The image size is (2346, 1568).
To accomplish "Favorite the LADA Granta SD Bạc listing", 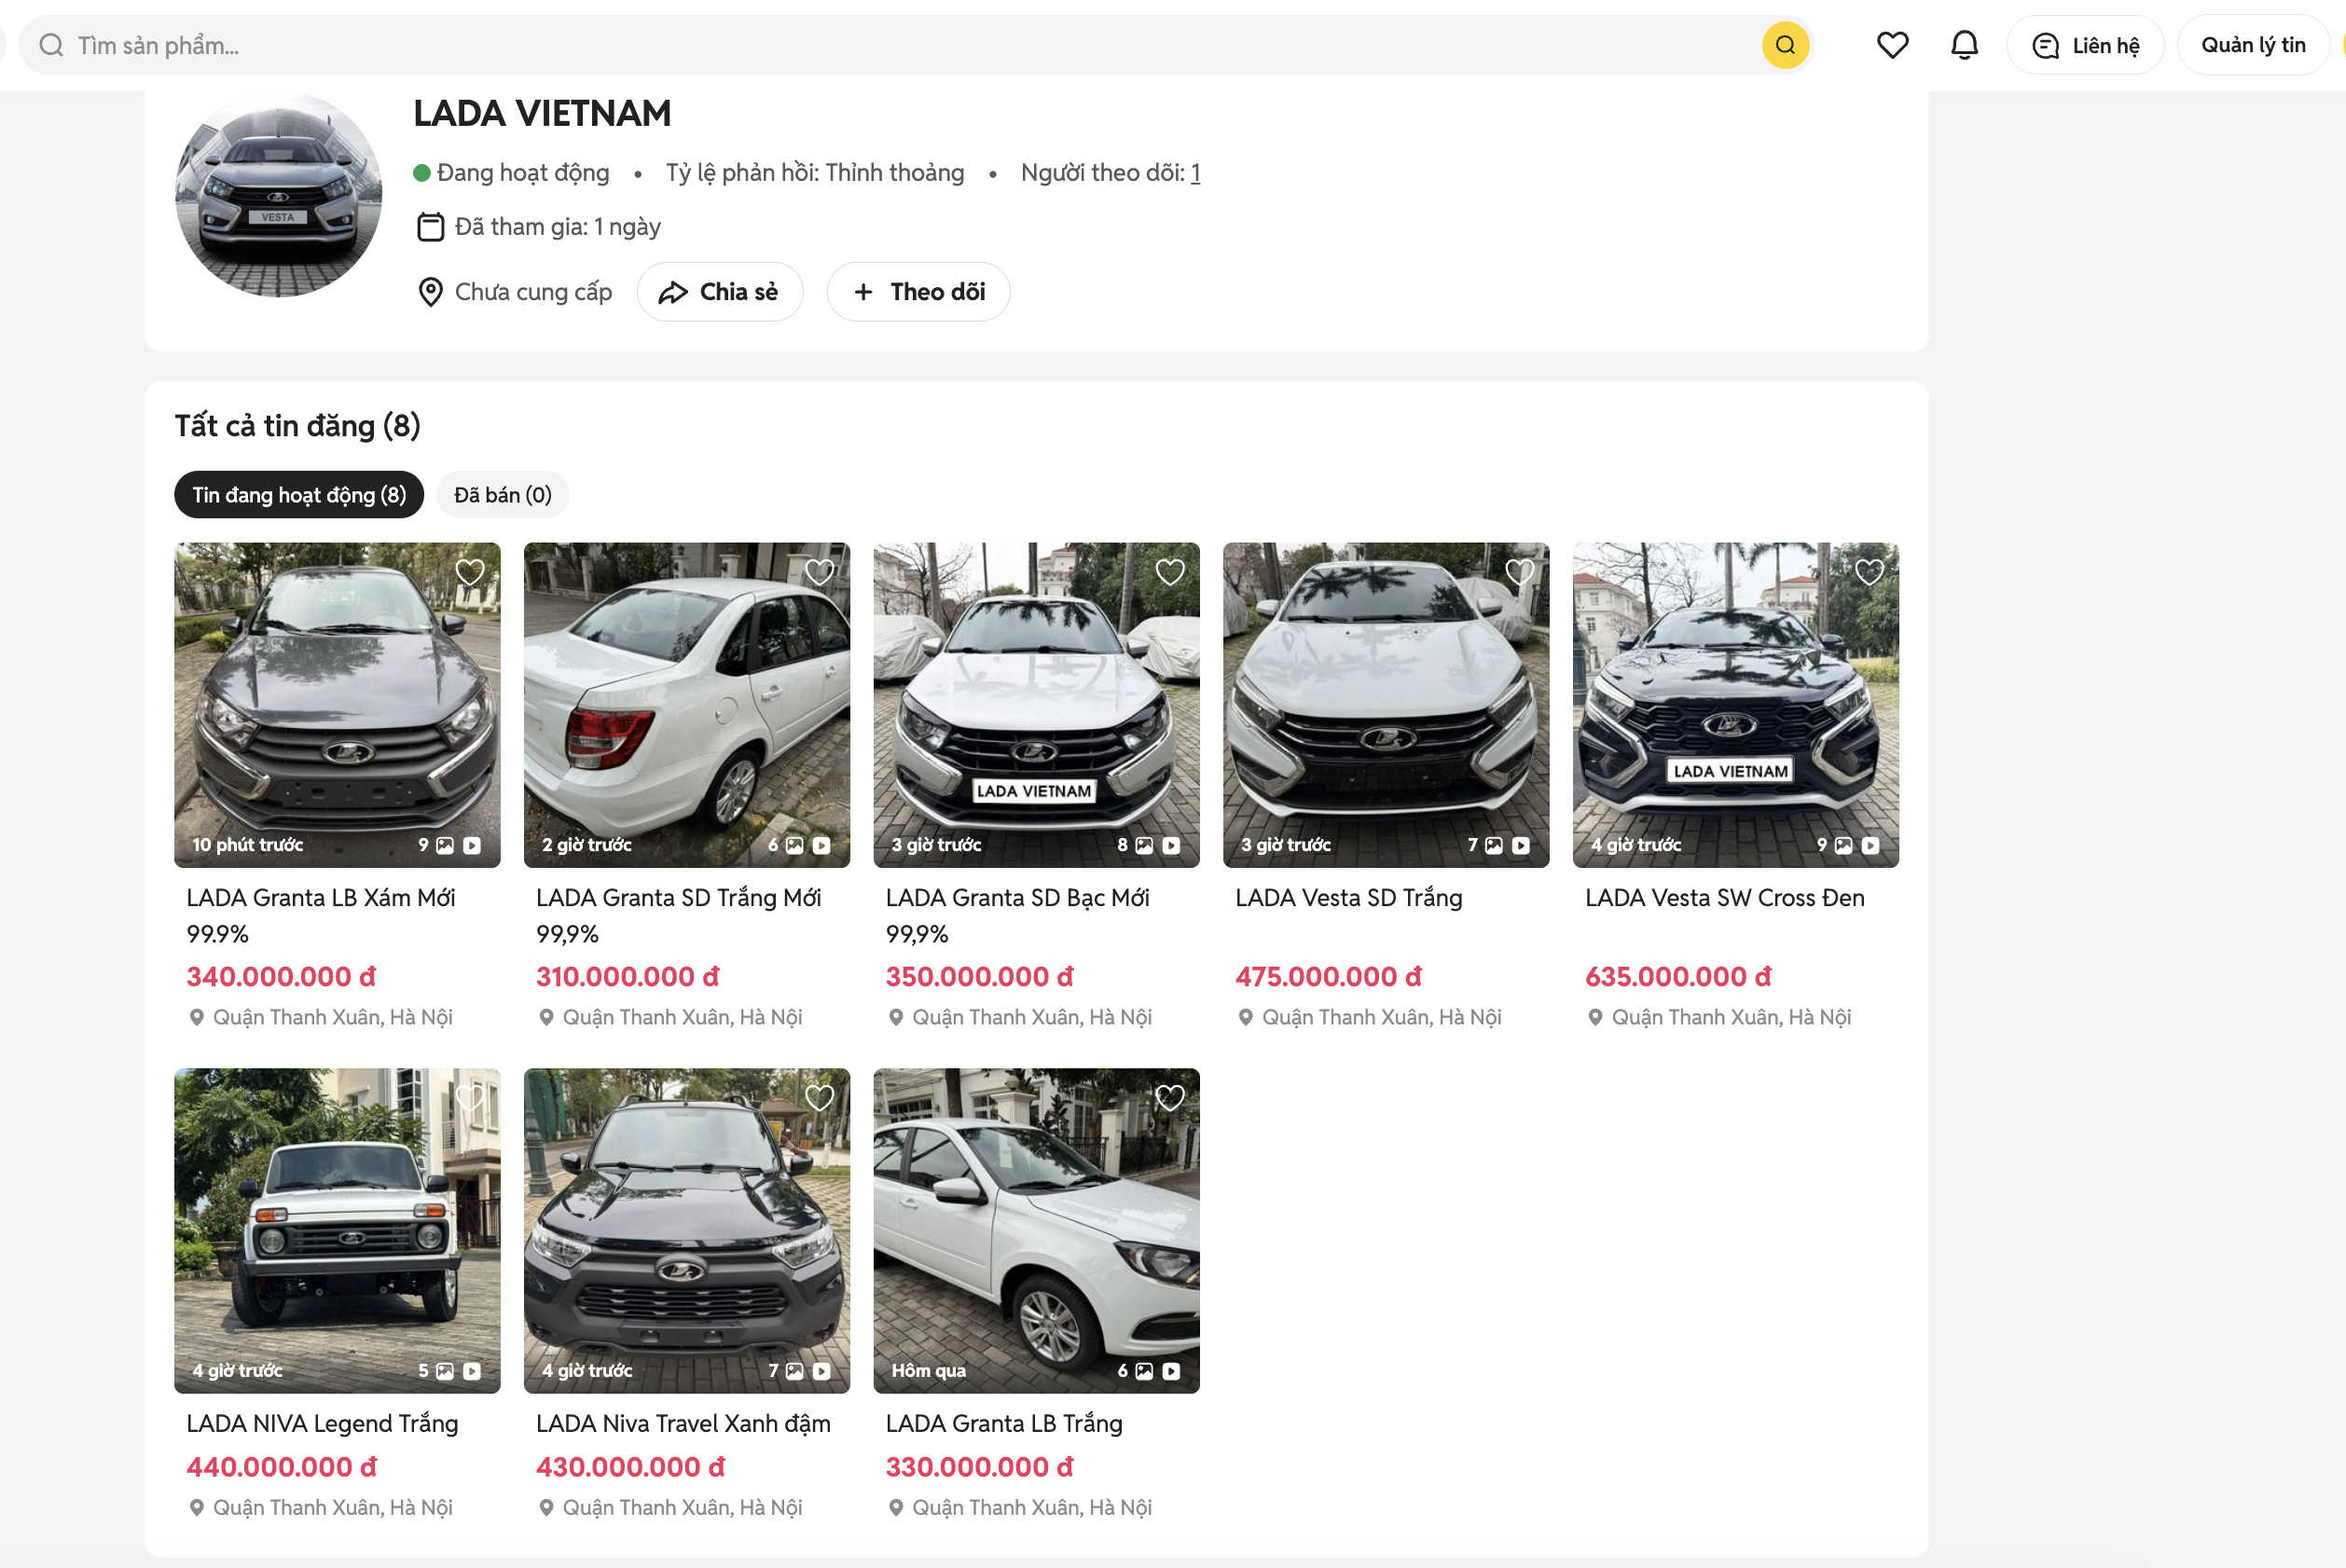I will 1170,572.
